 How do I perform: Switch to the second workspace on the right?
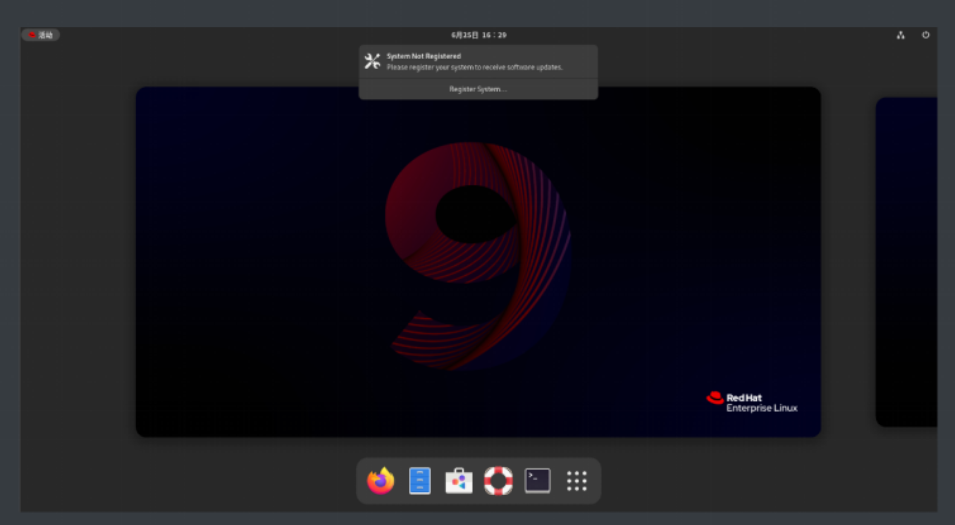[906, 262]
